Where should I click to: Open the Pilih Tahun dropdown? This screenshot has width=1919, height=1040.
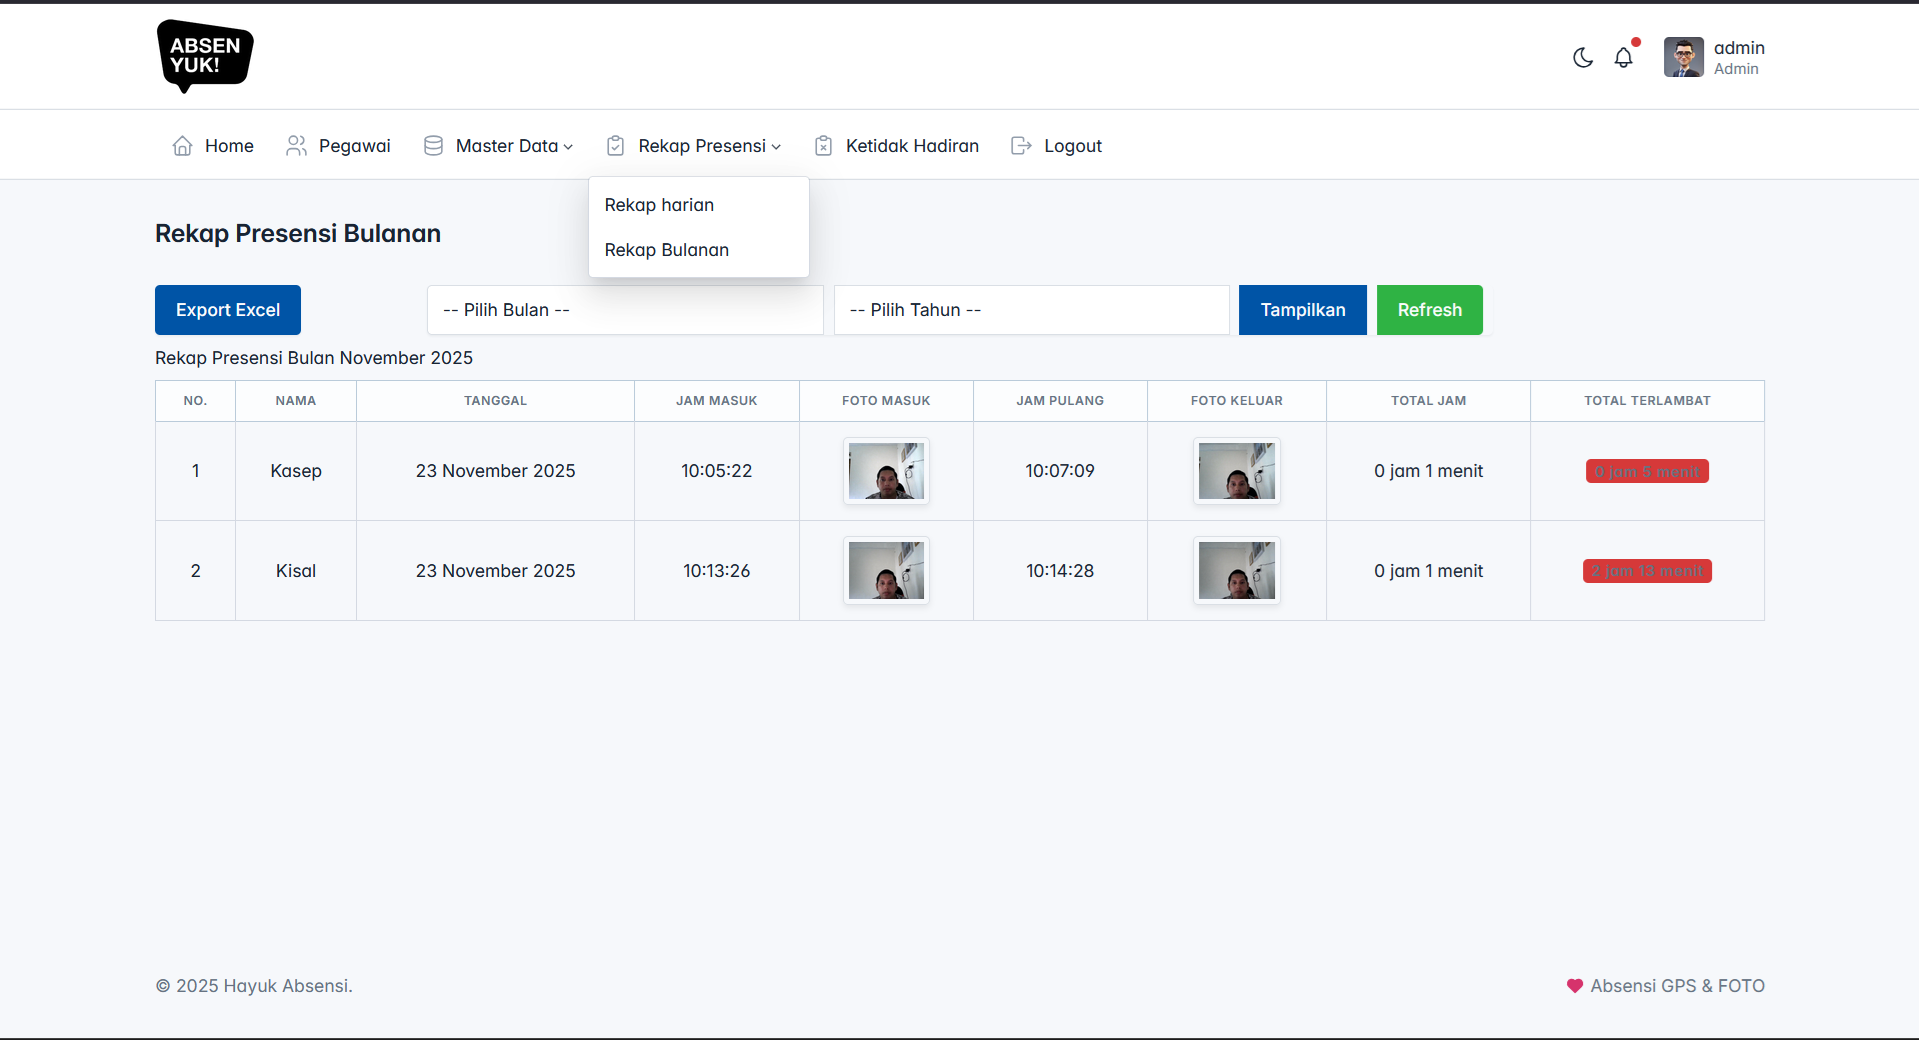click(x=1032, y=310)
